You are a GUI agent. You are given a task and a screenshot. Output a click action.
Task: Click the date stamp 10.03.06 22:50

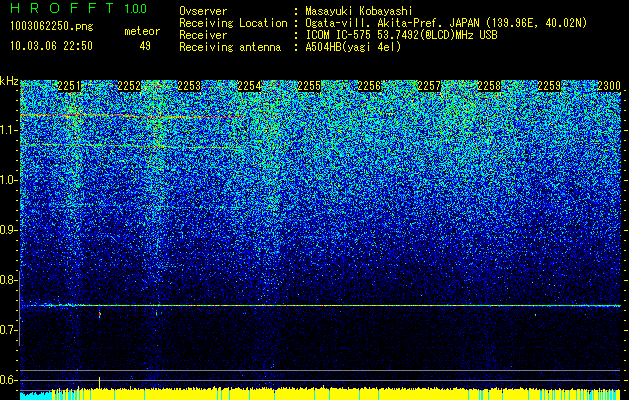pyautogui.click(x=51, y=46)
